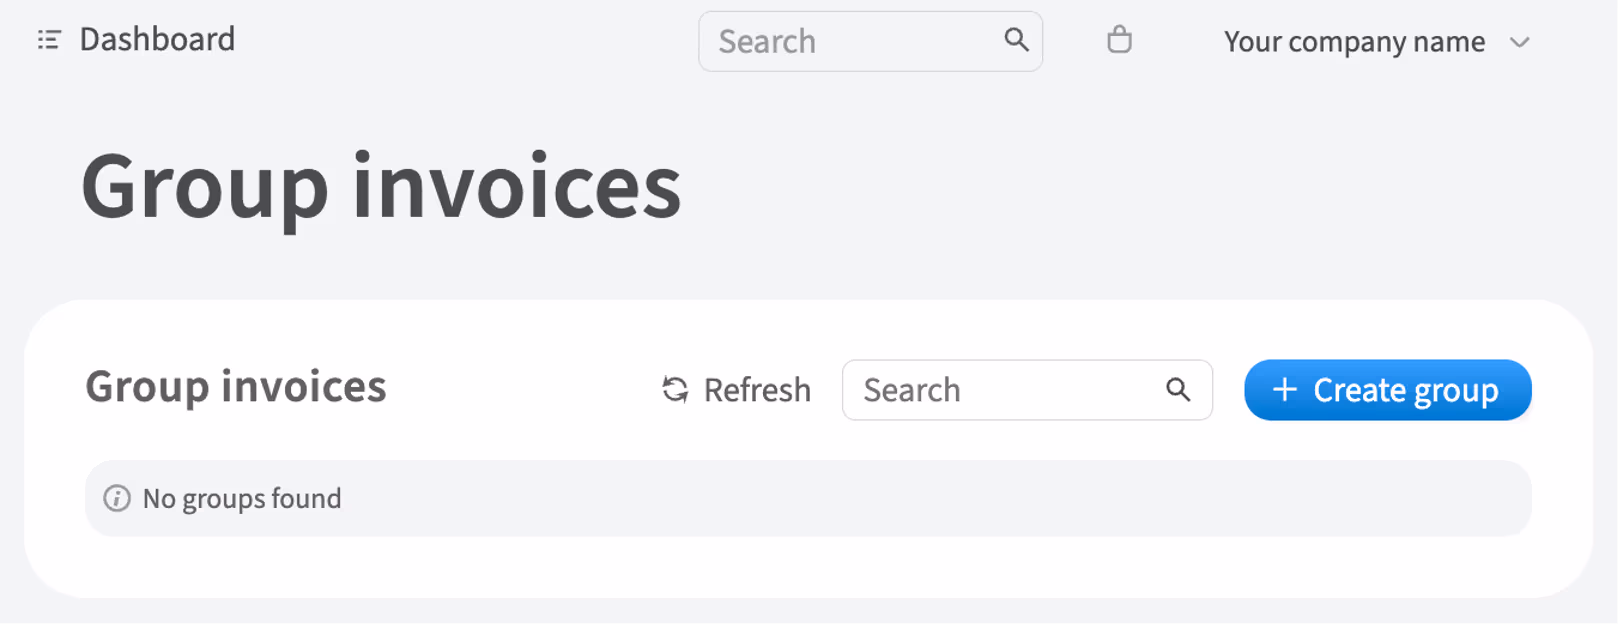Click the info icon before No groups found

point(117,498)
